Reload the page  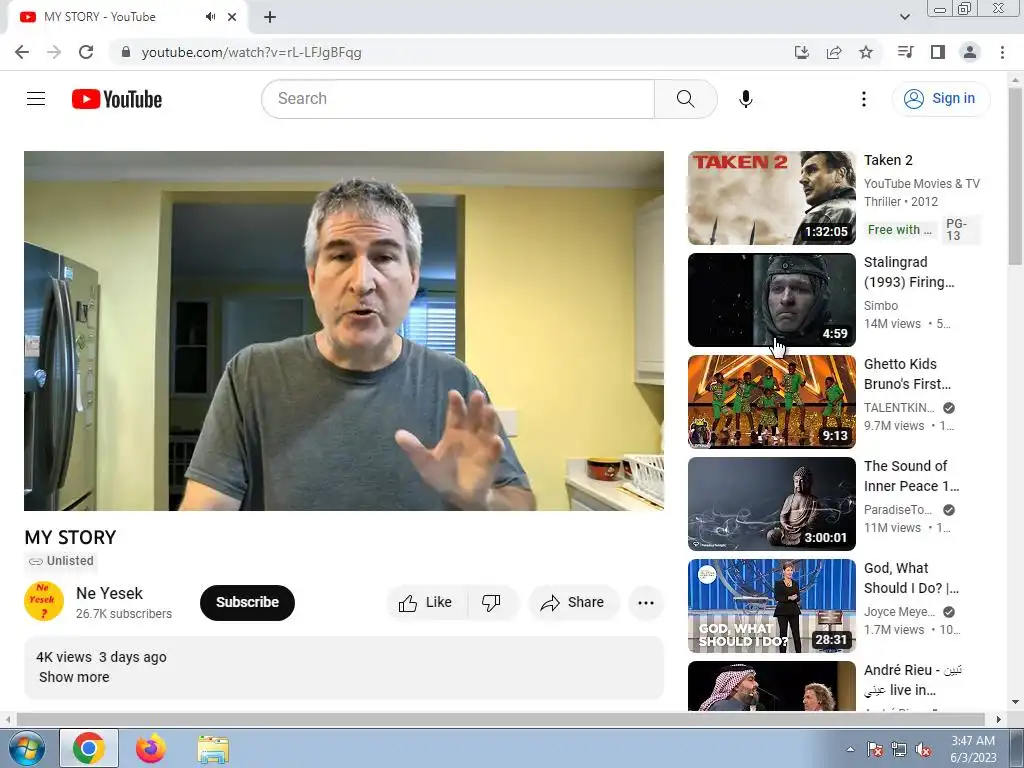pos(86,52)
